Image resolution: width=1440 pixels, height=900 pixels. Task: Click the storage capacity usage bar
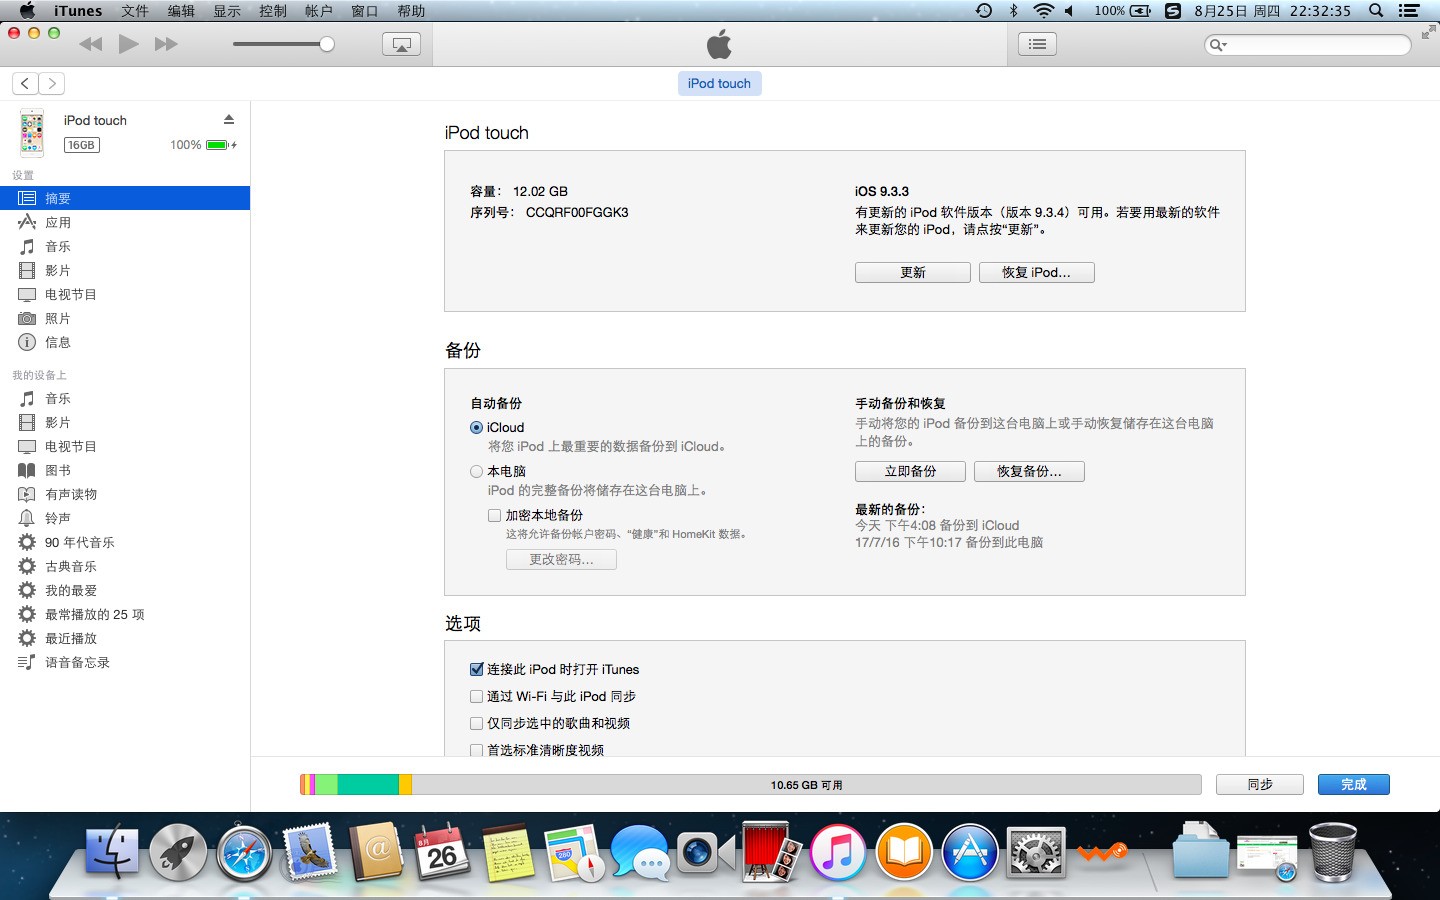coord(751,785)
